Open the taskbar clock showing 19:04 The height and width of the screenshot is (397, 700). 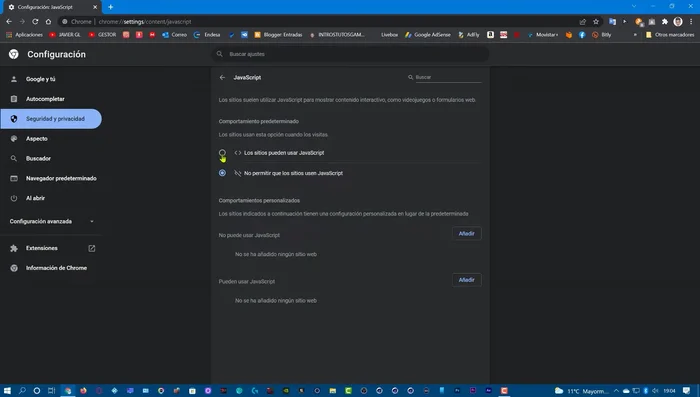(669, 391)
